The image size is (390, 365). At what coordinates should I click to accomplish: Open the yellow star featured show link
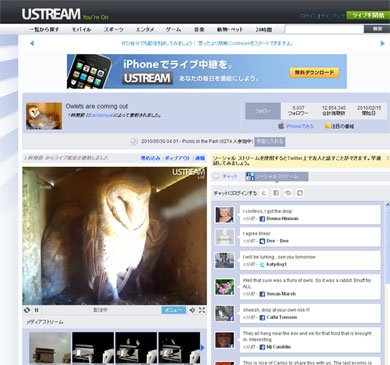(339, 126)
